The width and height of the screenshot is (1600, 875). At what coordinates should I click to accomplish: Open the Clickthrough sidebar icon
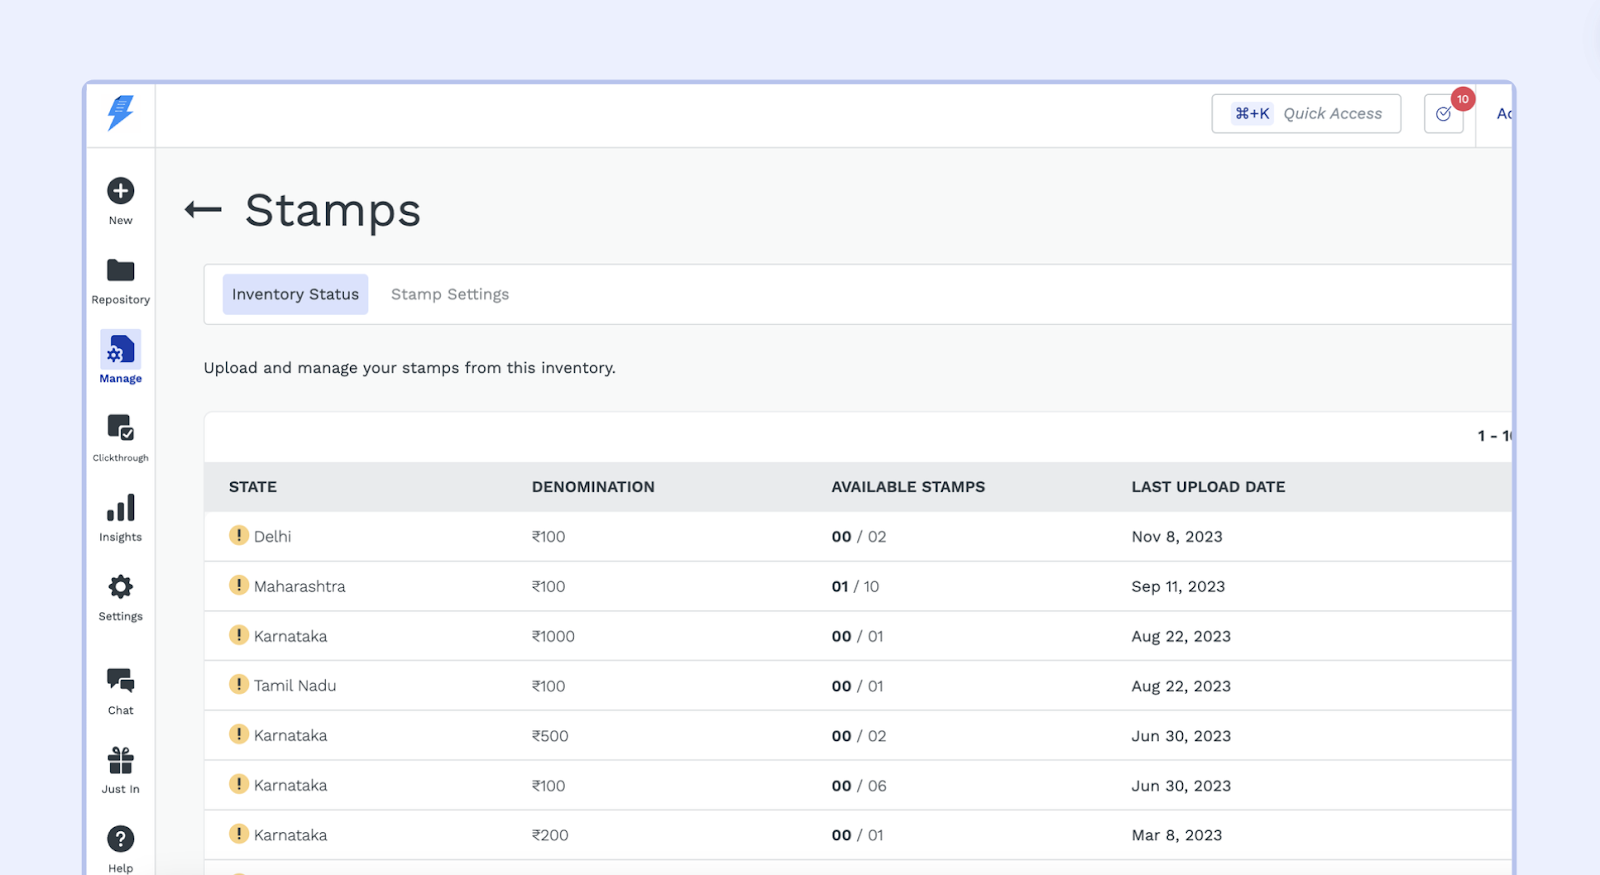pyautogui.click(x=121, y=429)
